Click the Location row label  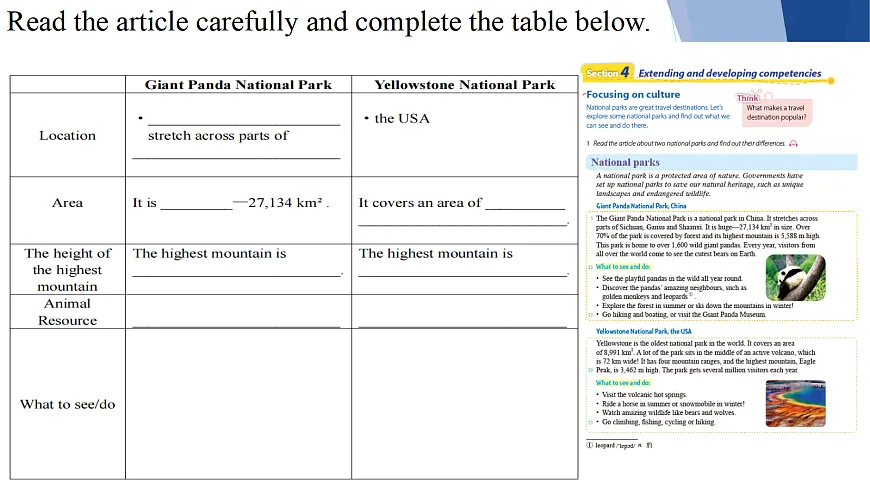click(67, 135)
